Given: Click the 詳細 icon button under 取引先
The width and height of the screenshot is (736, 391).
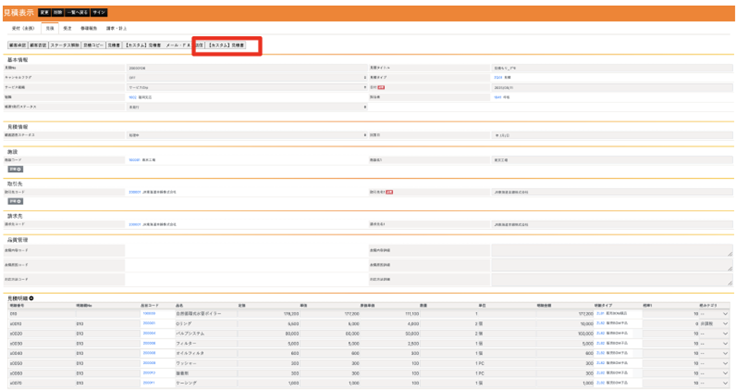Looking at the screenshot, I should [x=15, y=201].
